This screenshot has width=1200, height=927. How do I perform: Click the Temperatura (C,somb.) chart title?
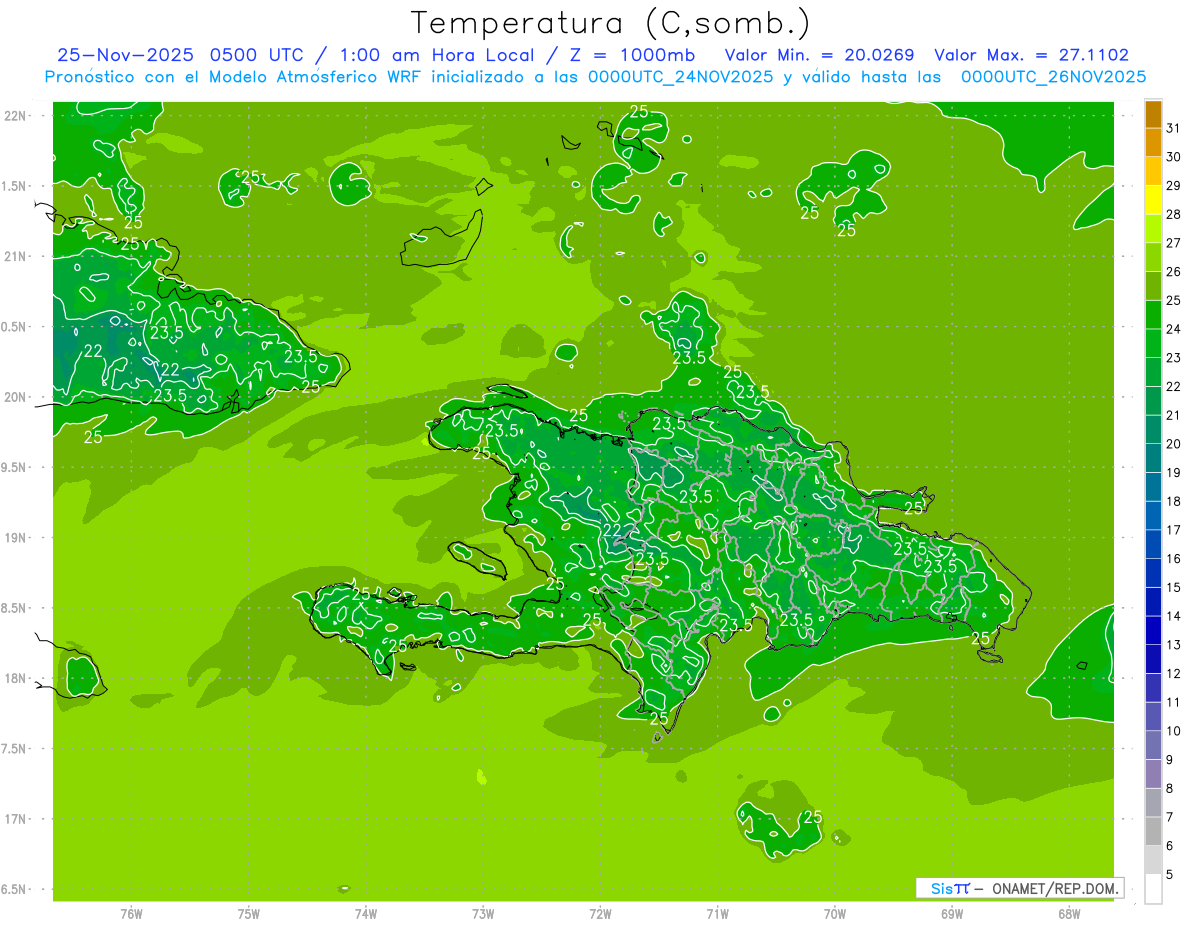610,22
